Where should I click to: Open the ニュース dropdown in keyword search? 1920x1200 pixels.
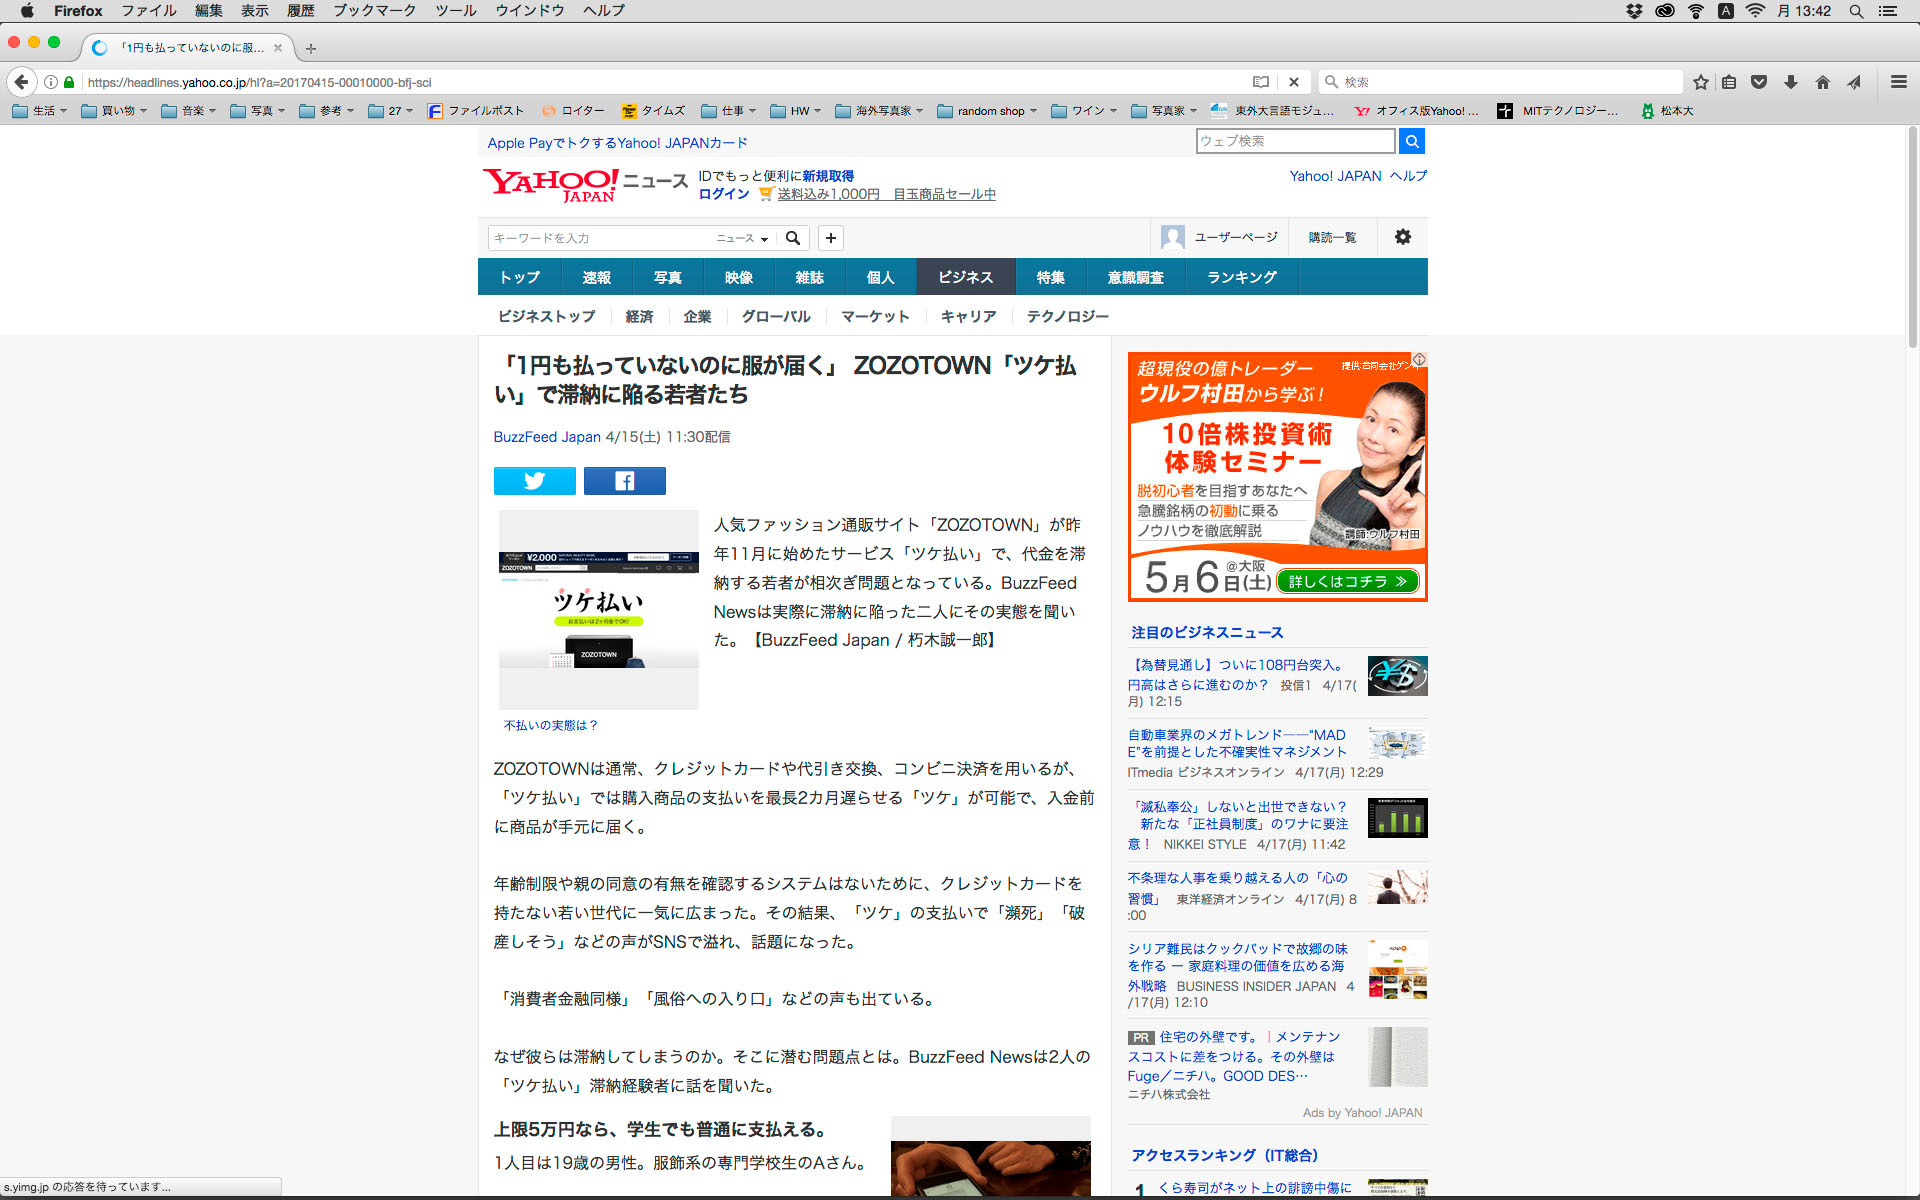742,238
